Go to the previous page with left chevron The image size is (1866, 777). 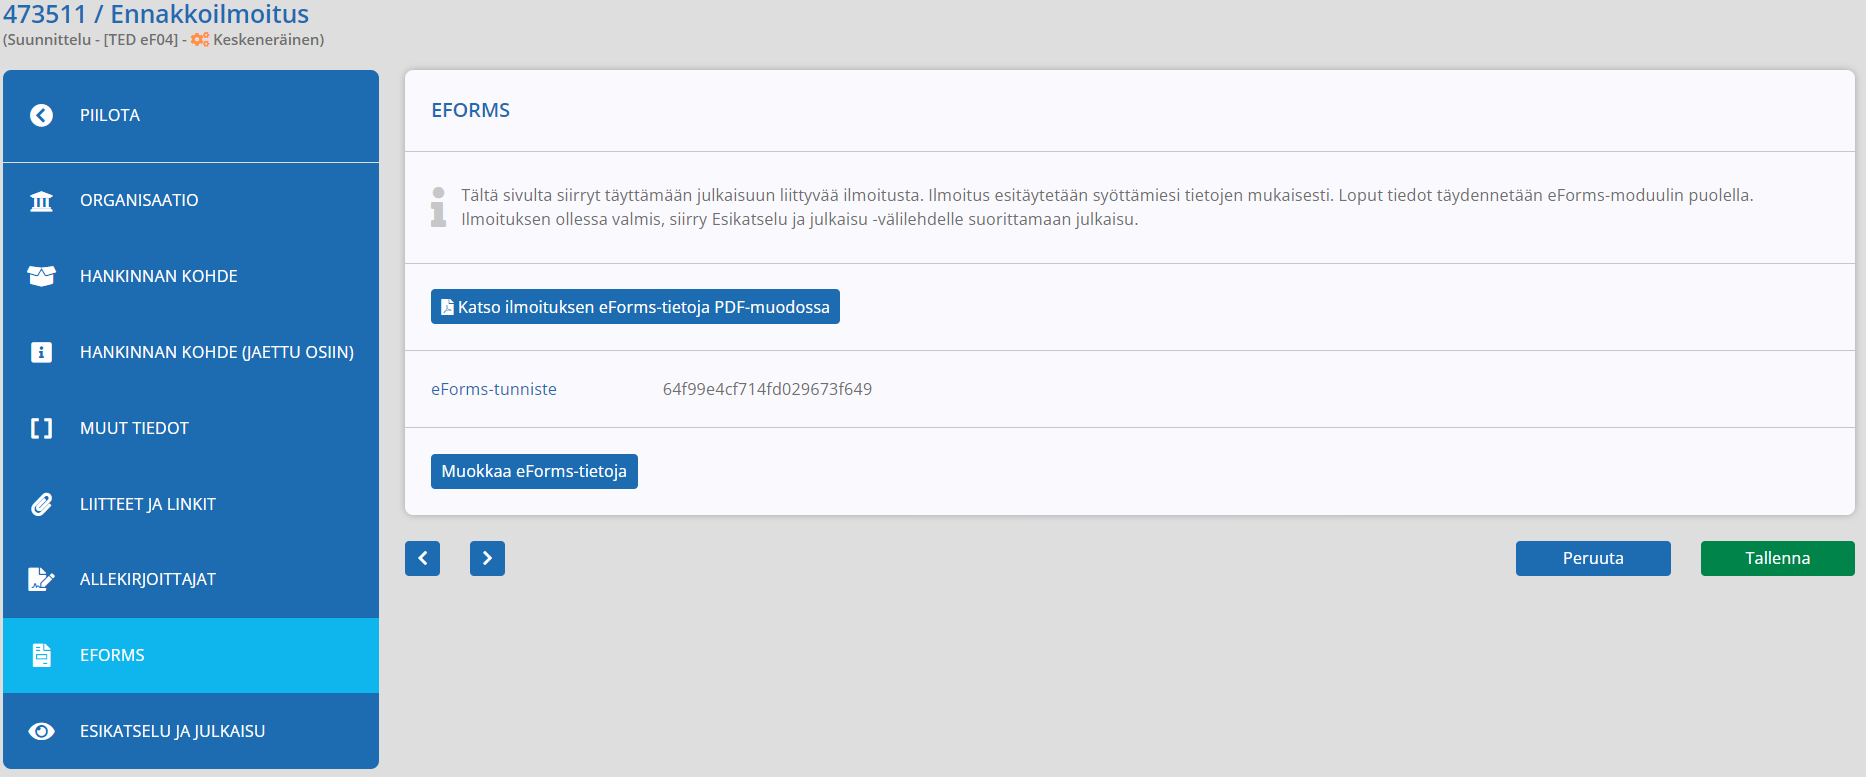click(x=422, y=558)
